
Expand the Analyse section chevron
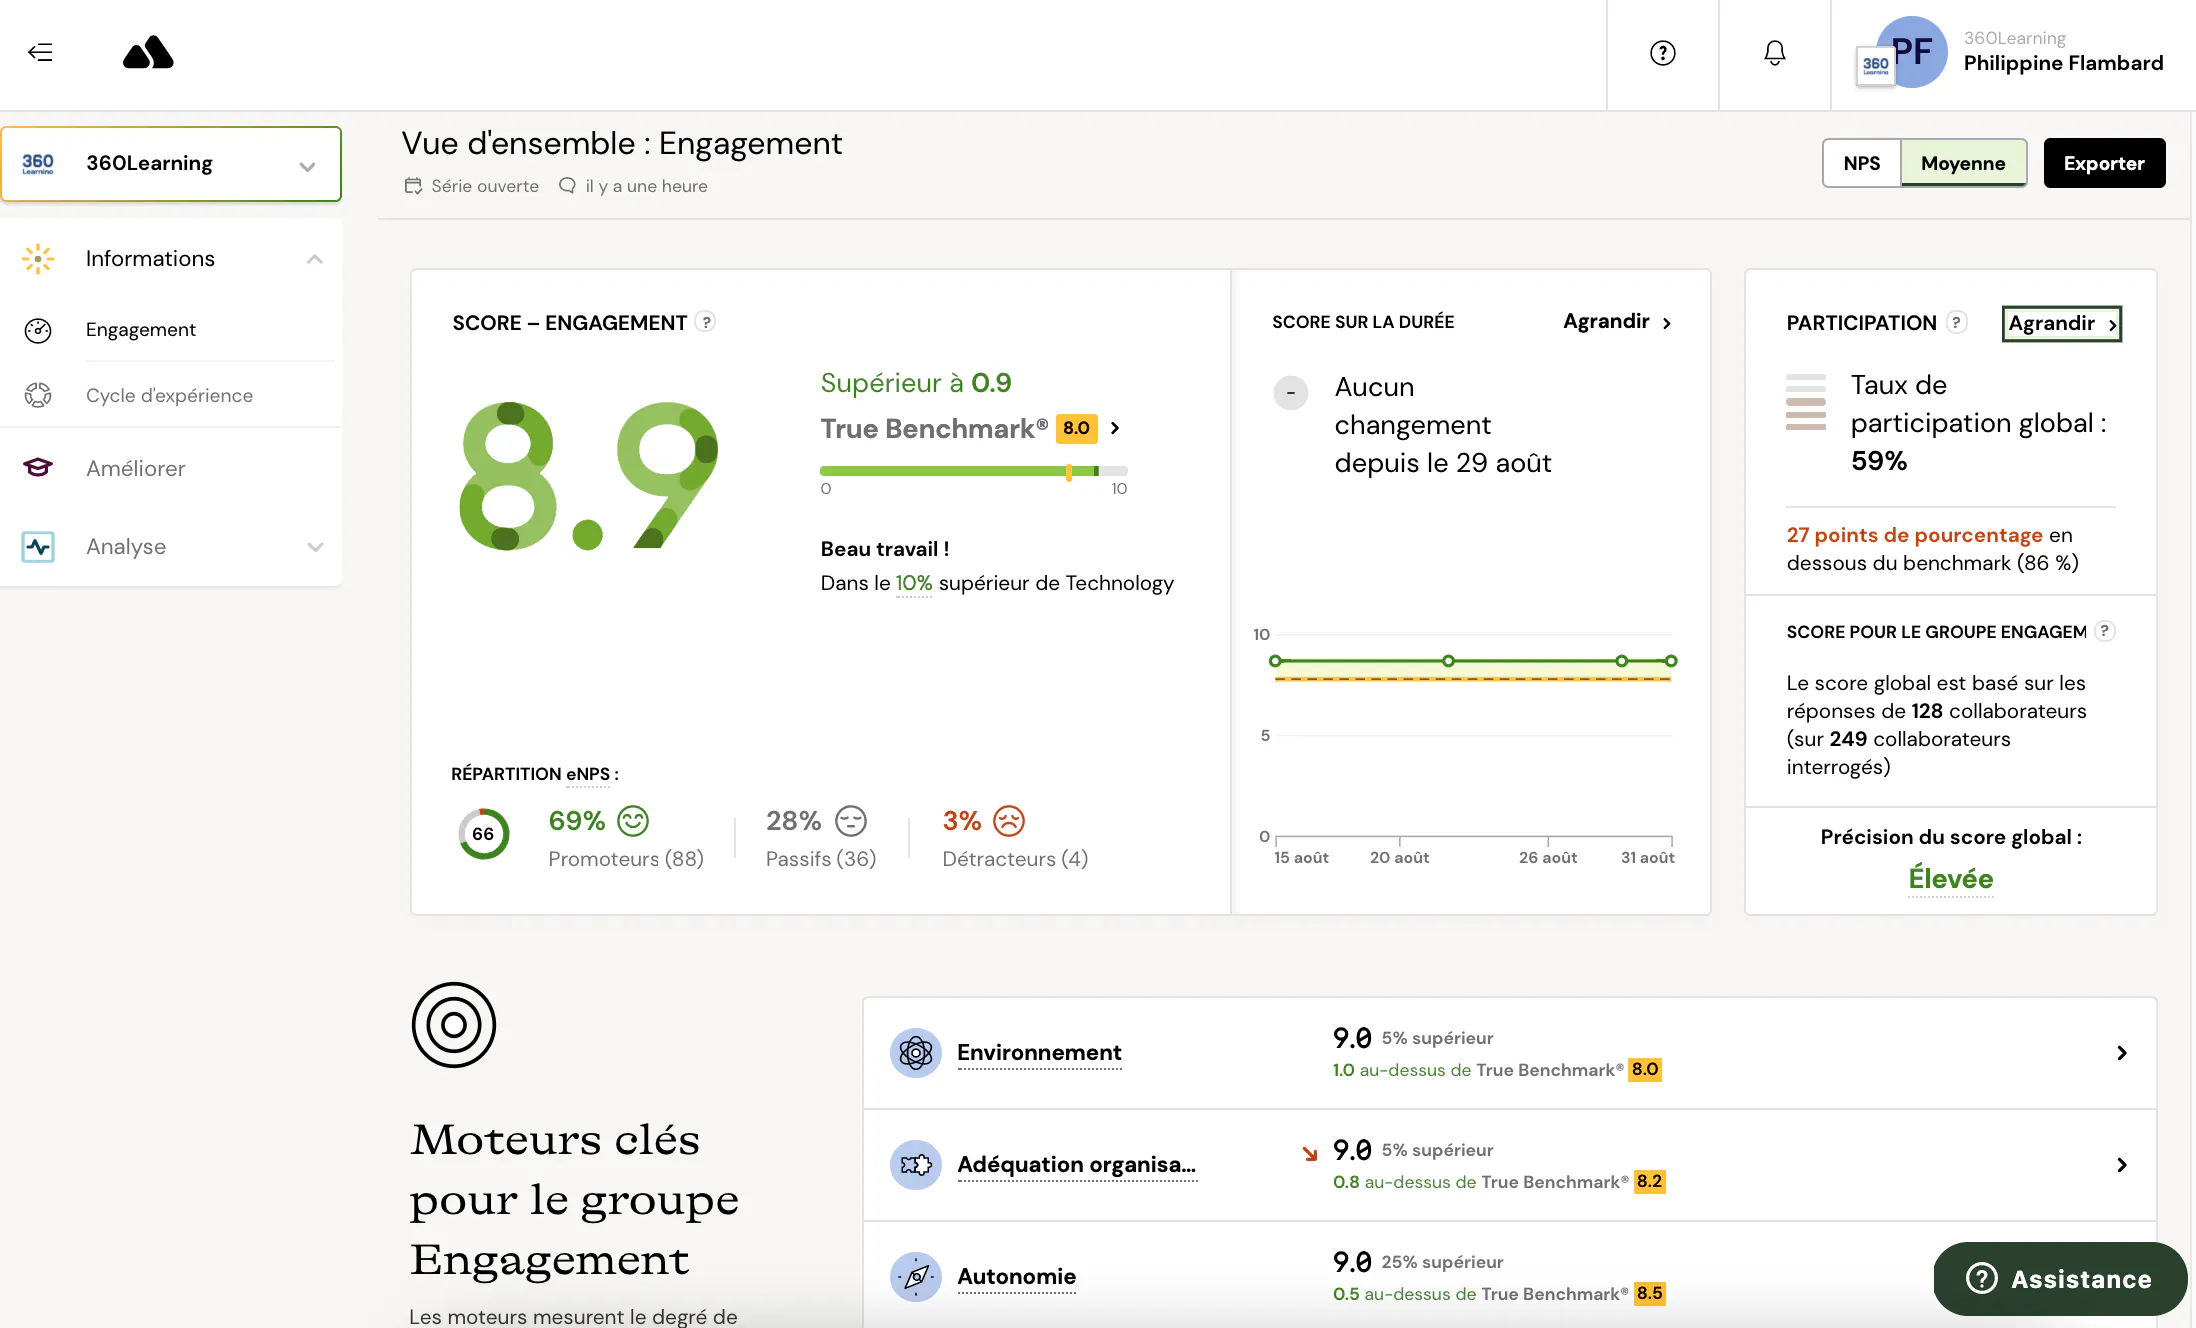pos(315,547)
